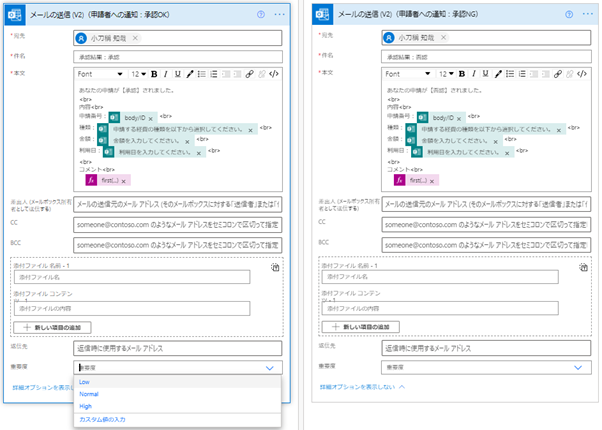Open help icon on the 承認OK card header
This screenshot has width=602, height=430.
(262, 15)
